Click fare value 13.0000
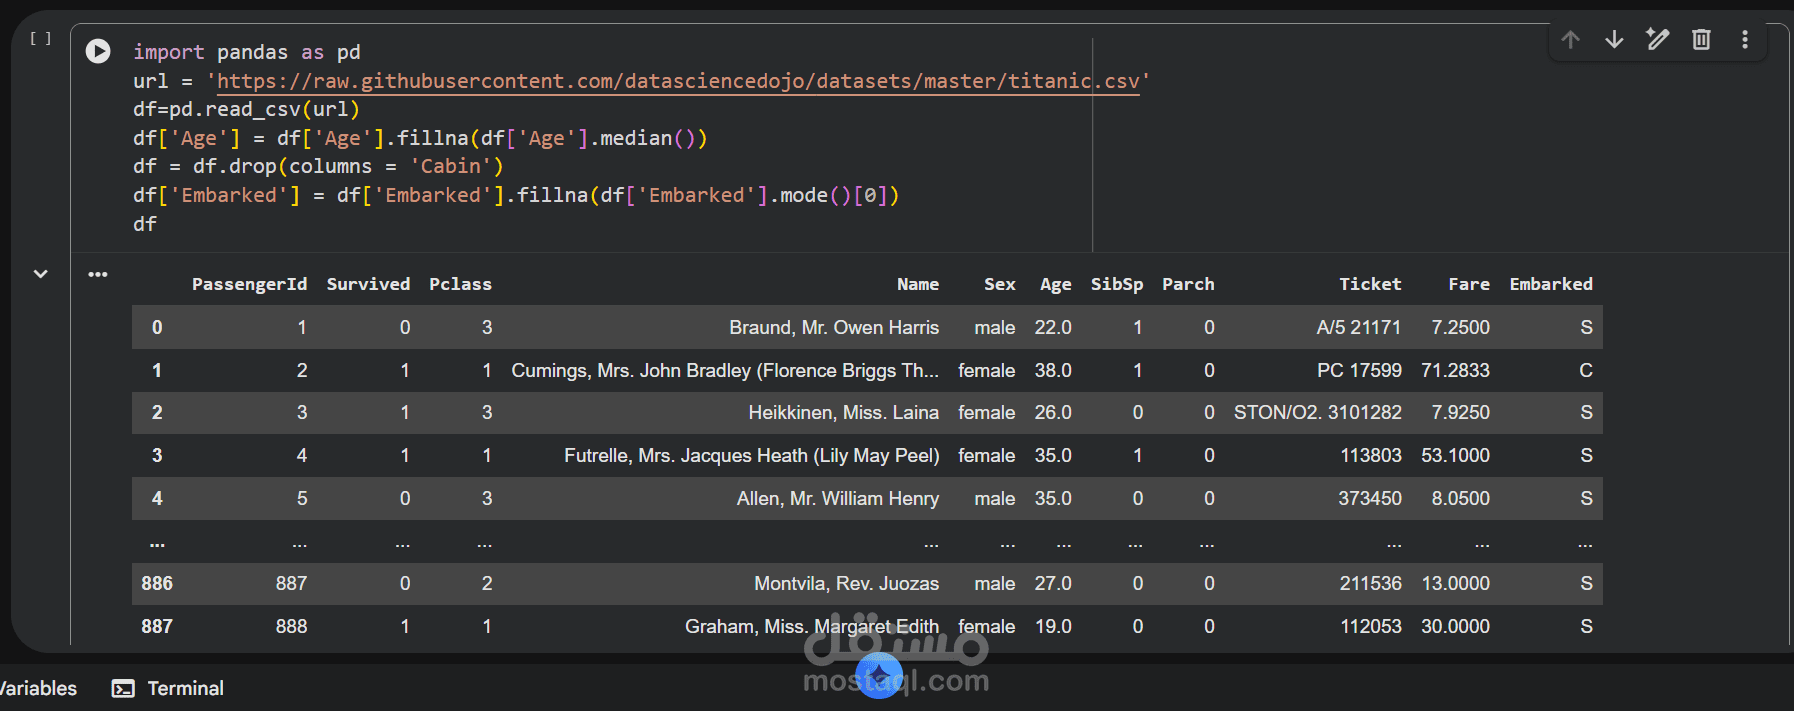This screenshot has width=1794, height=711. tap(1455, 583)
